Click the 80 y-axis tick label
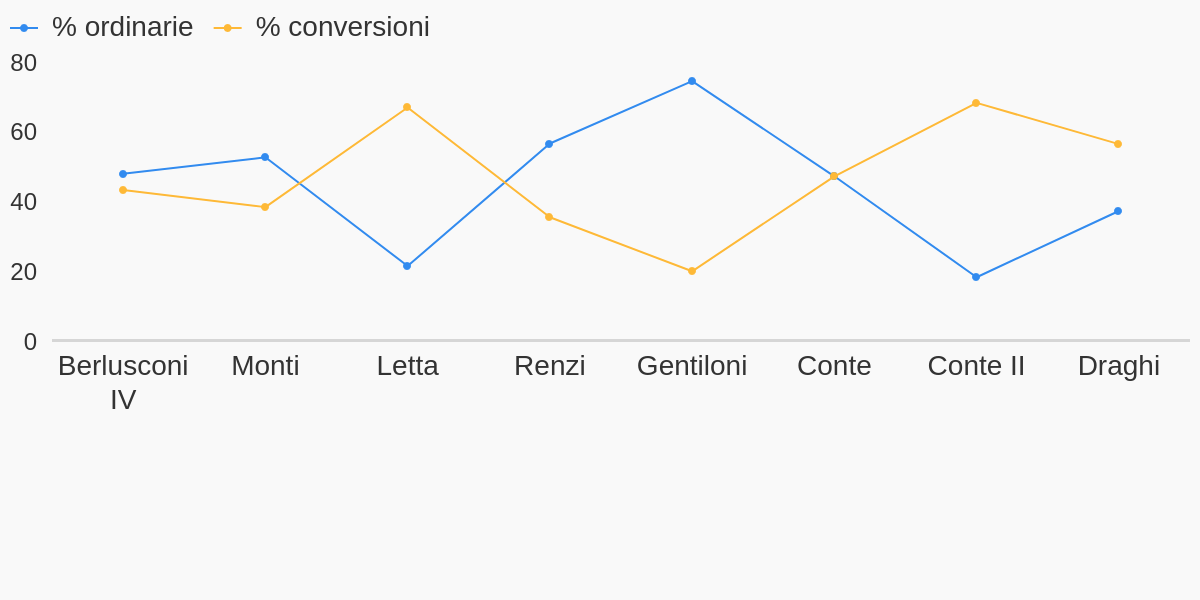This screenshot has width=1200, height=600. pos(24,63)
